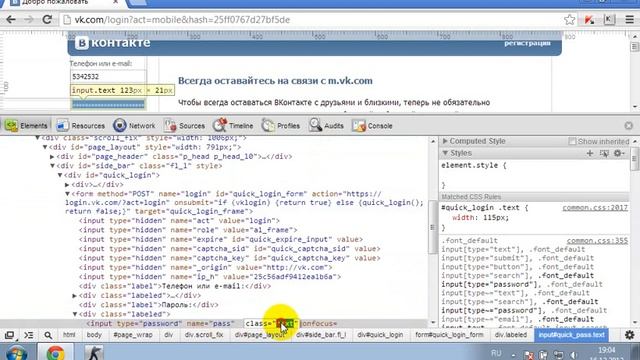The height and width of the screenshot is (360, 640).
Task: Open the Windows Start button
Action: point(16,353)
